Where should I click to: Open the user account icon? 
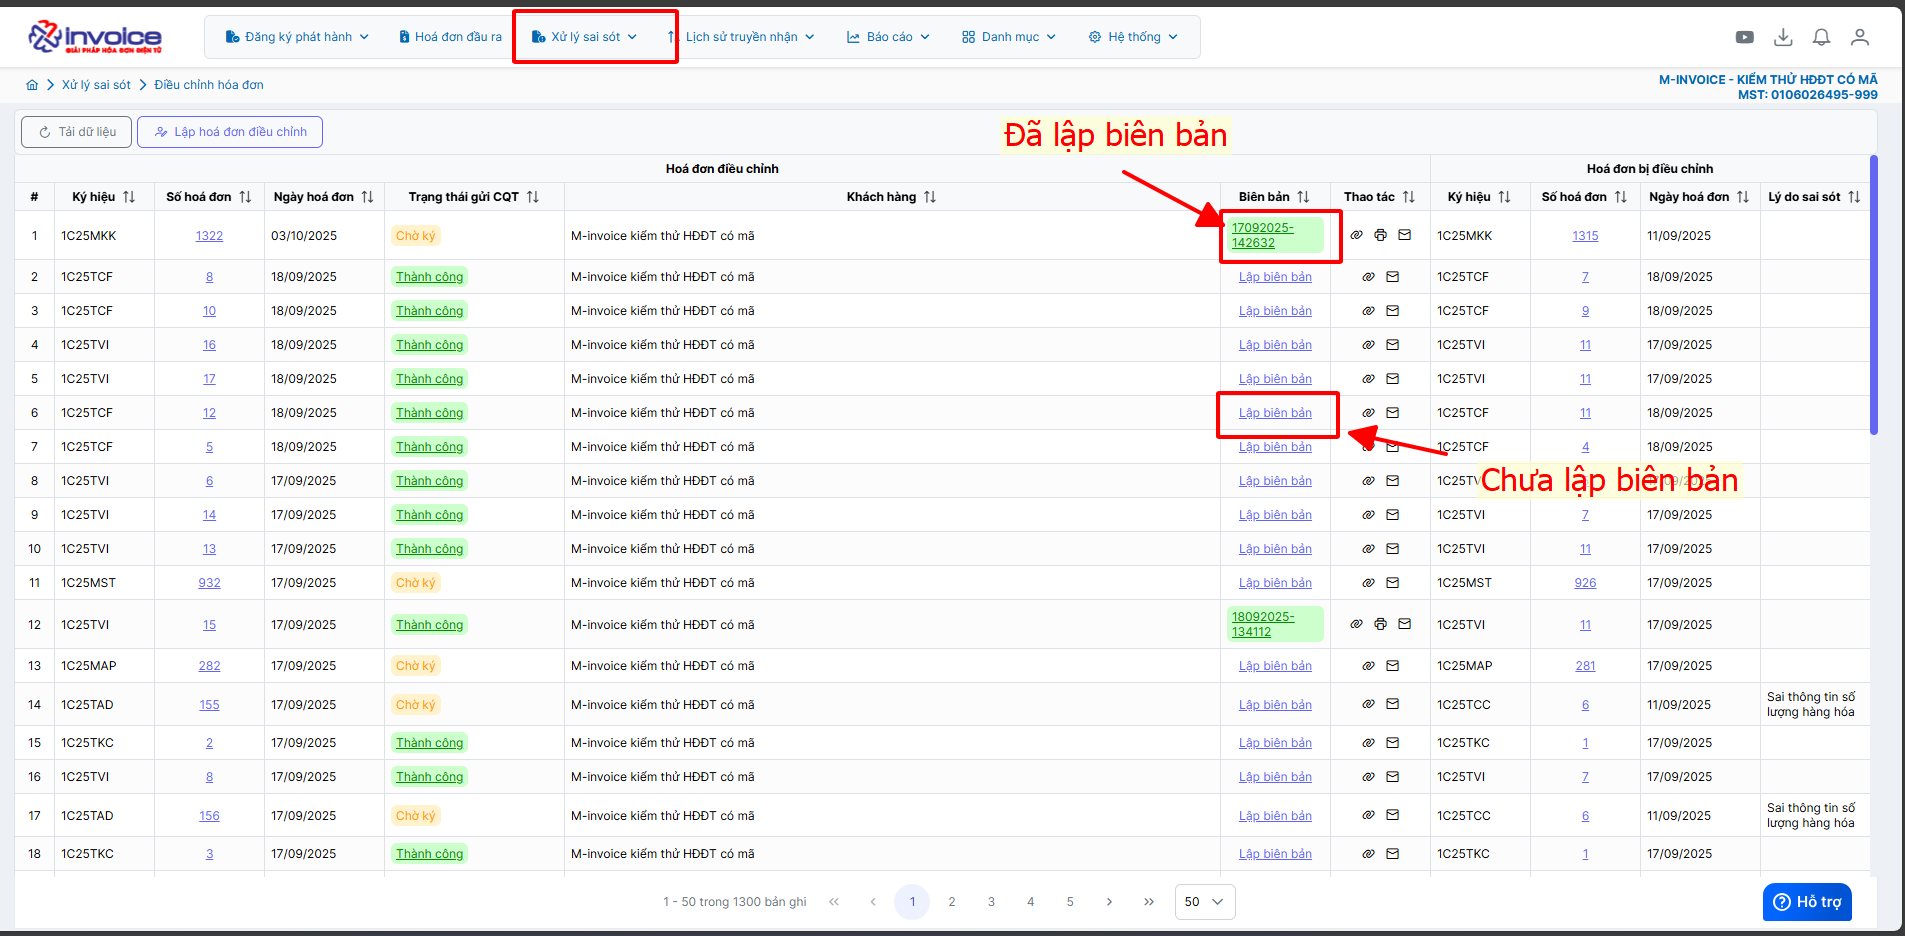pyautogui.click(x=1859, y=37)
